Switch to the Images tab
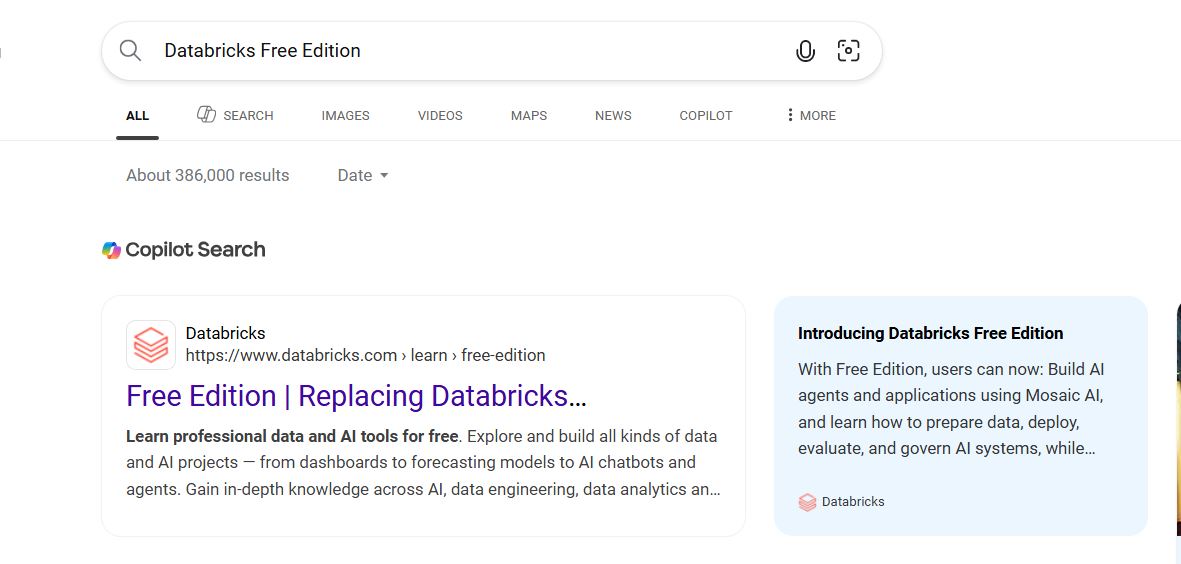 [345, 115]
